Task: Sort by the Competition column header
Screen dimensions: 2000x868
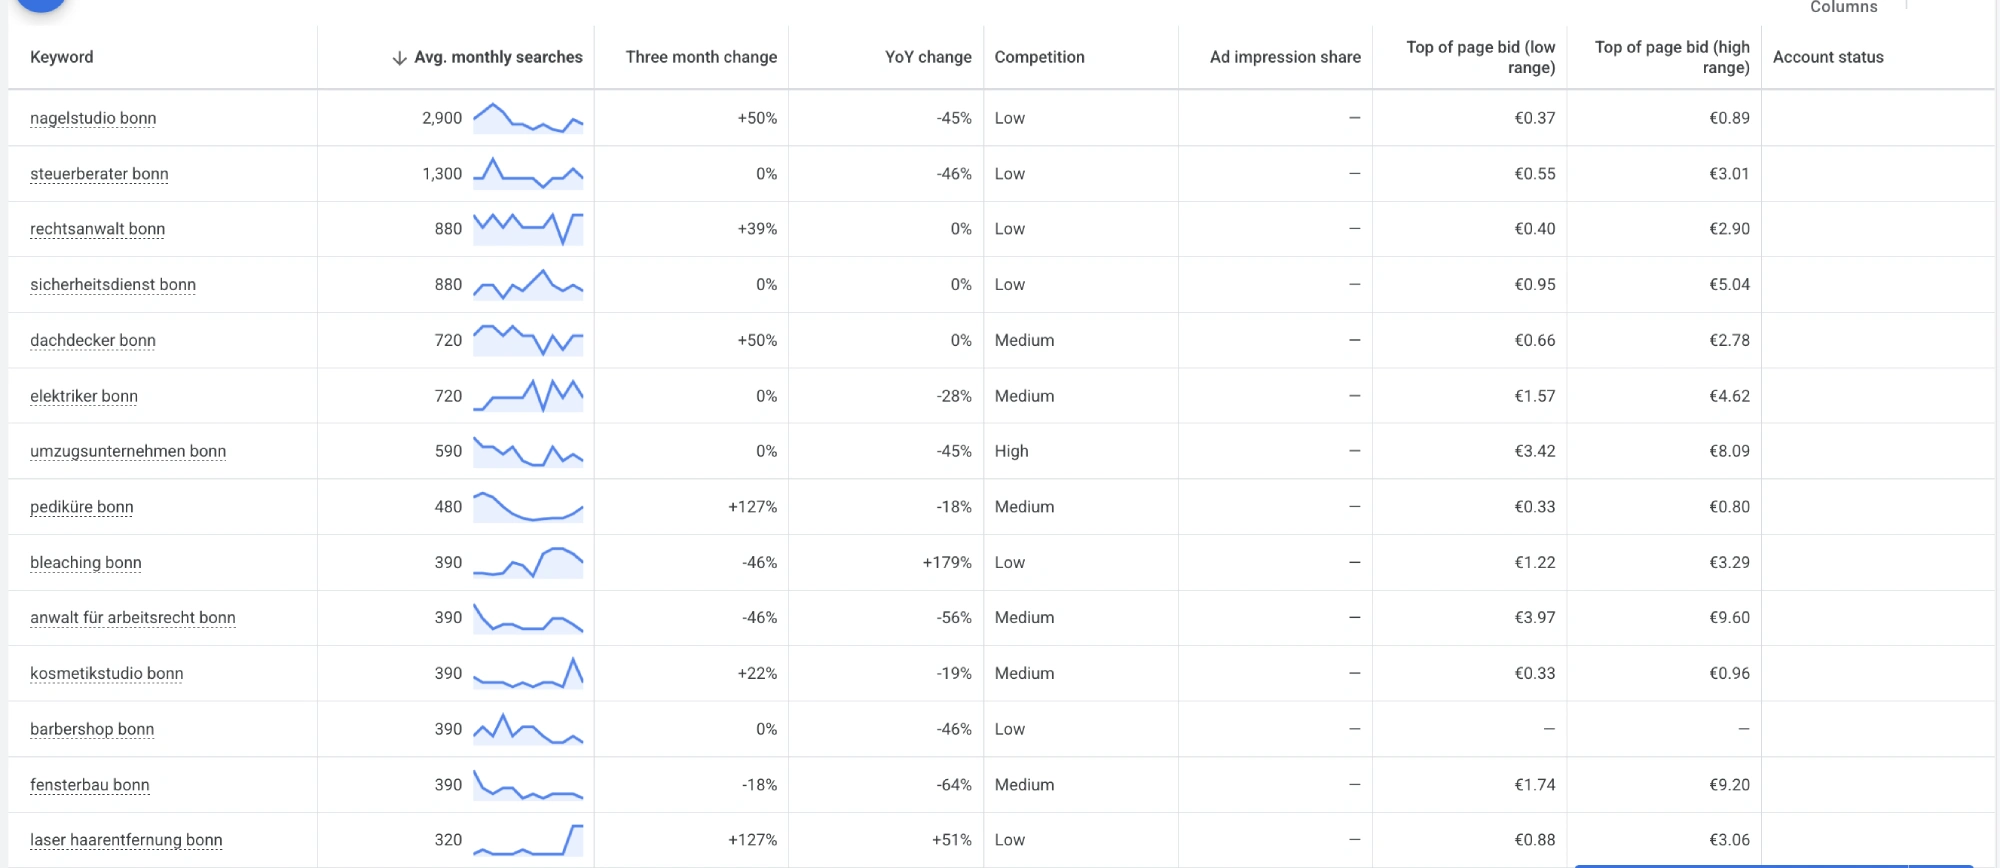Action: coord(1039,57)
